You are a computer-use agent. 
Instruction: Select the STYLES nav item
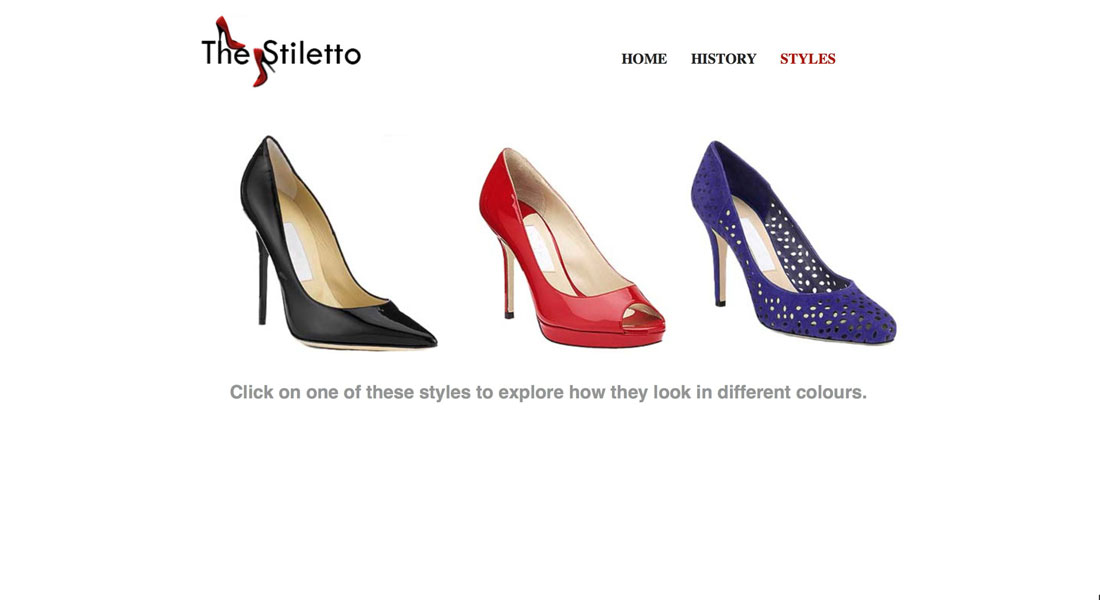coord(807,59)
